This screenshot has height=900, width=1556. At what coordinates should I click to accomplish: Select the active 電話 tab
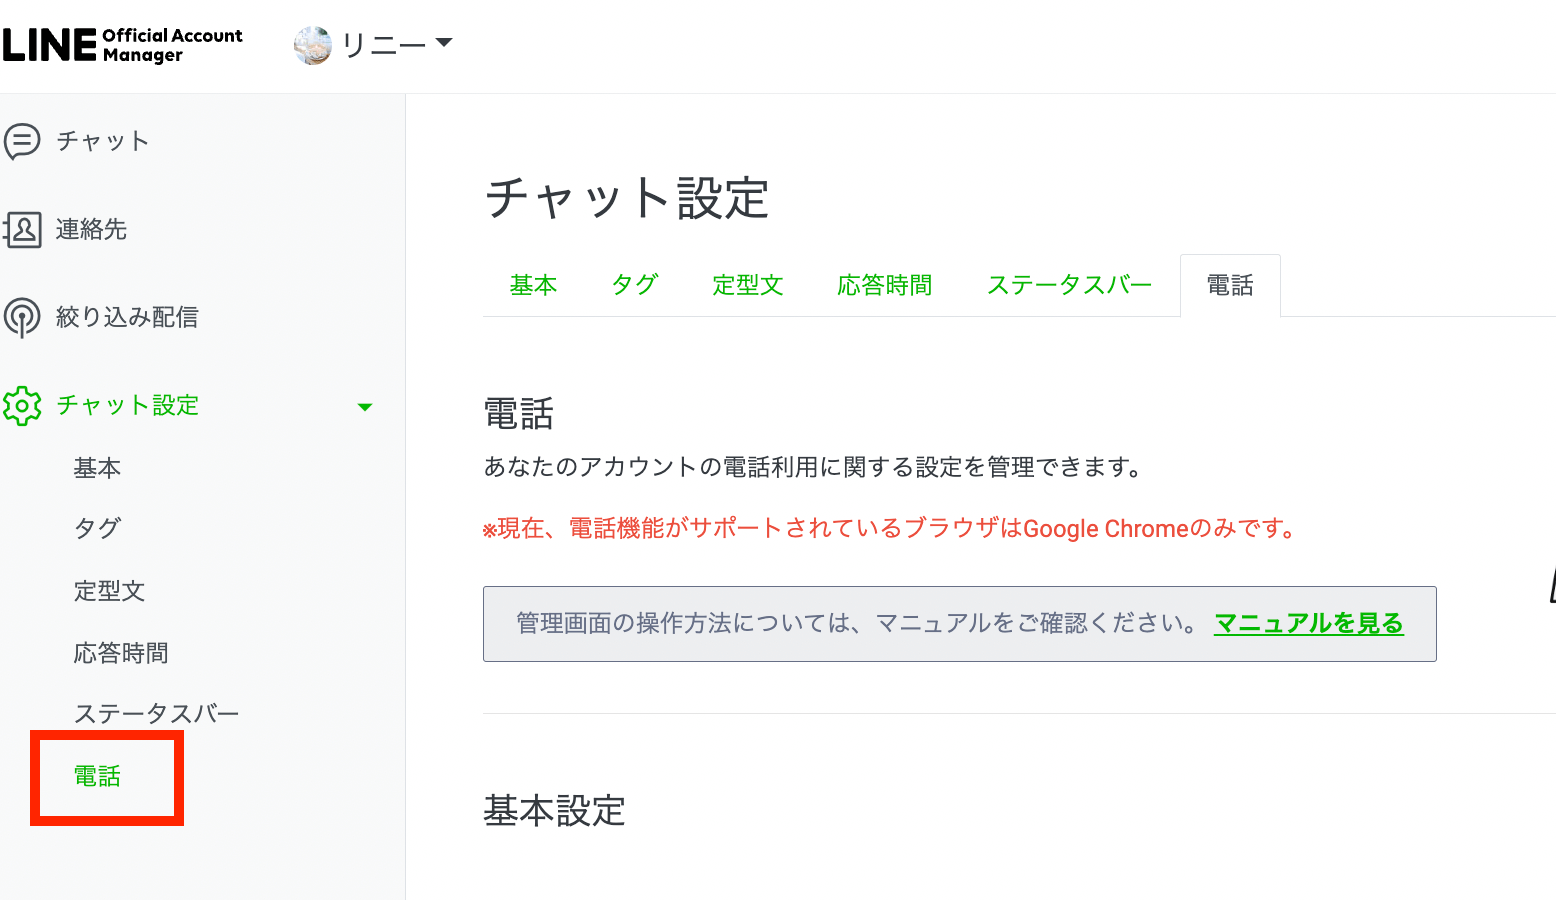[x=1230, y=286]
